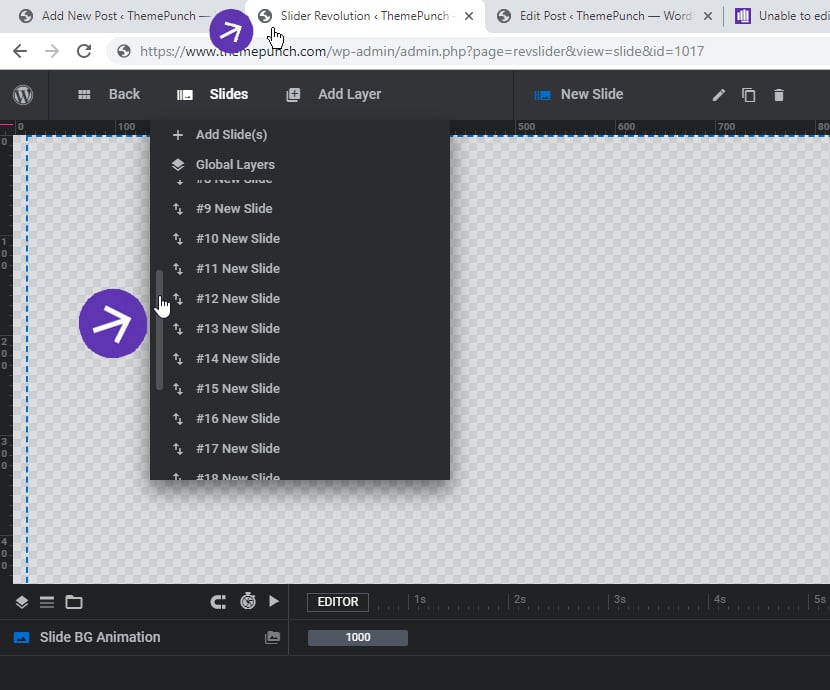Screen dimensions: 830x690
Task: Reload the browser page
Action: pyautogui.click(x=84, y=51)
